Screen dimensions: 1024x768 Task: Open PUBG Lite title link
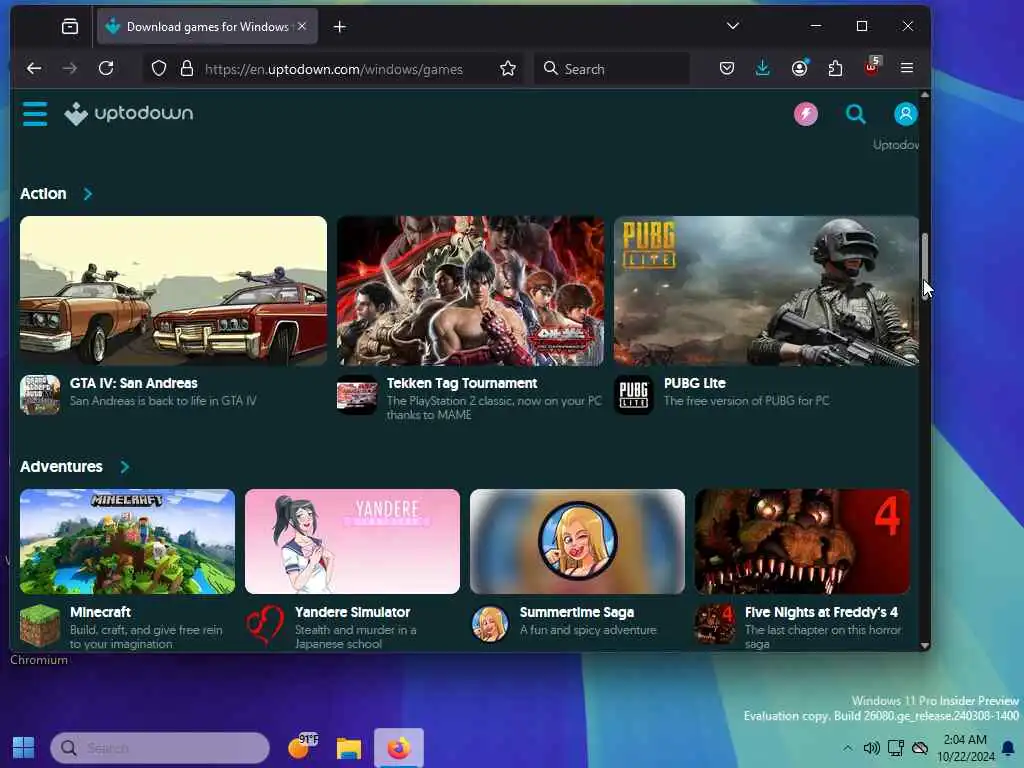point(695,383)
